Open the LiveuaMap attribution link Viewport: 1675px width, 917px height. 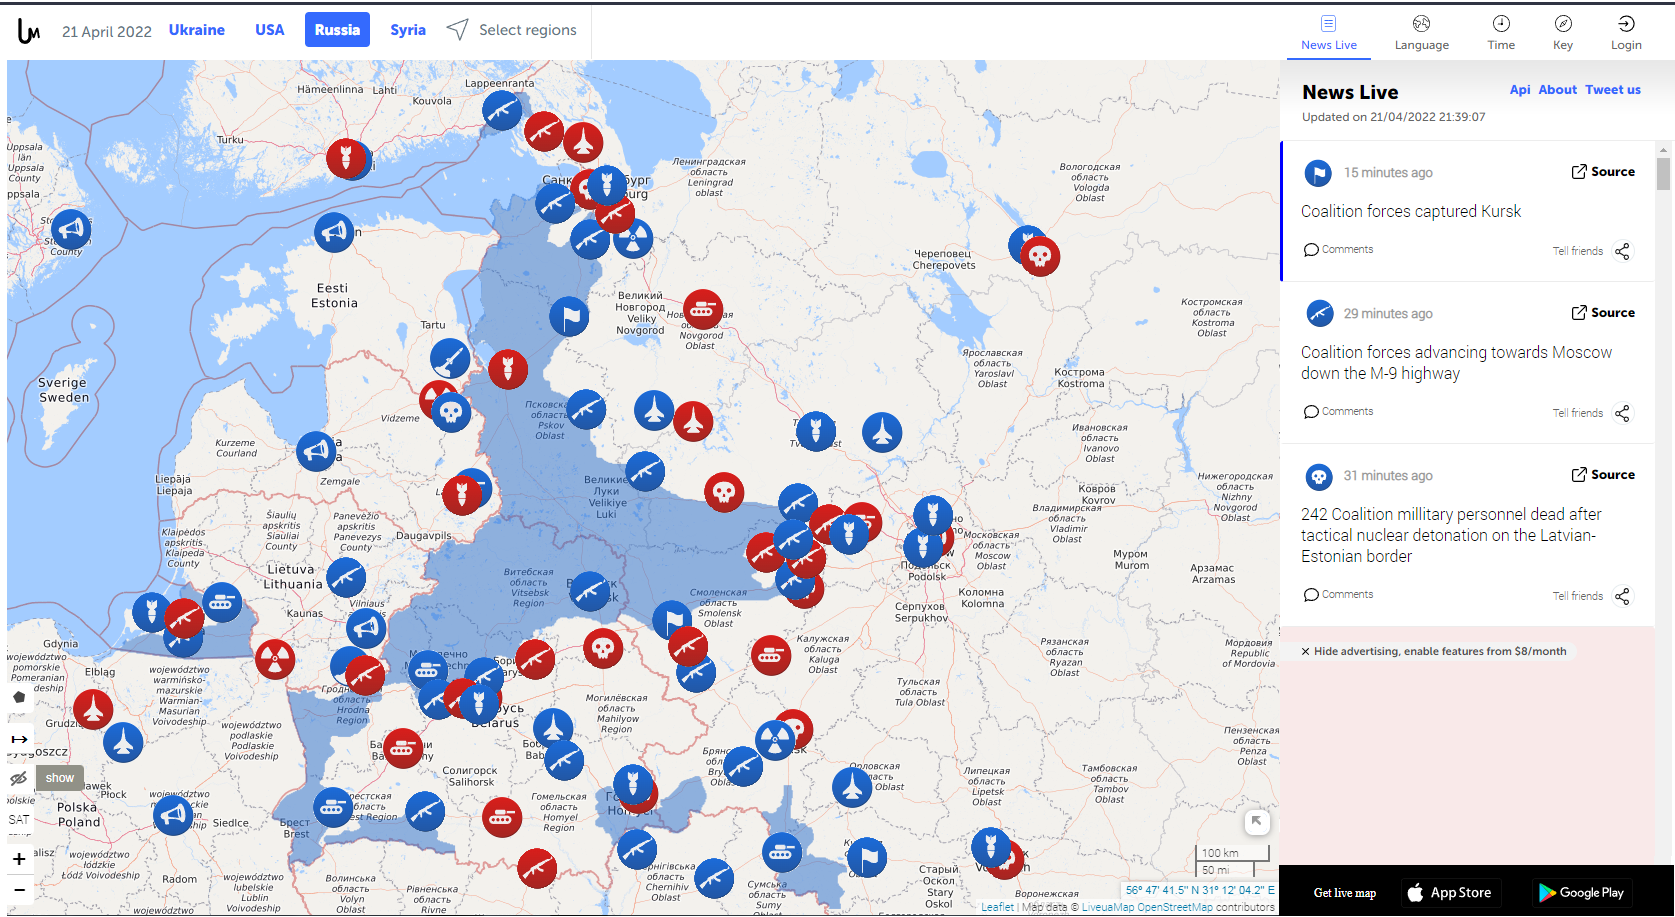coord(1108,907)
